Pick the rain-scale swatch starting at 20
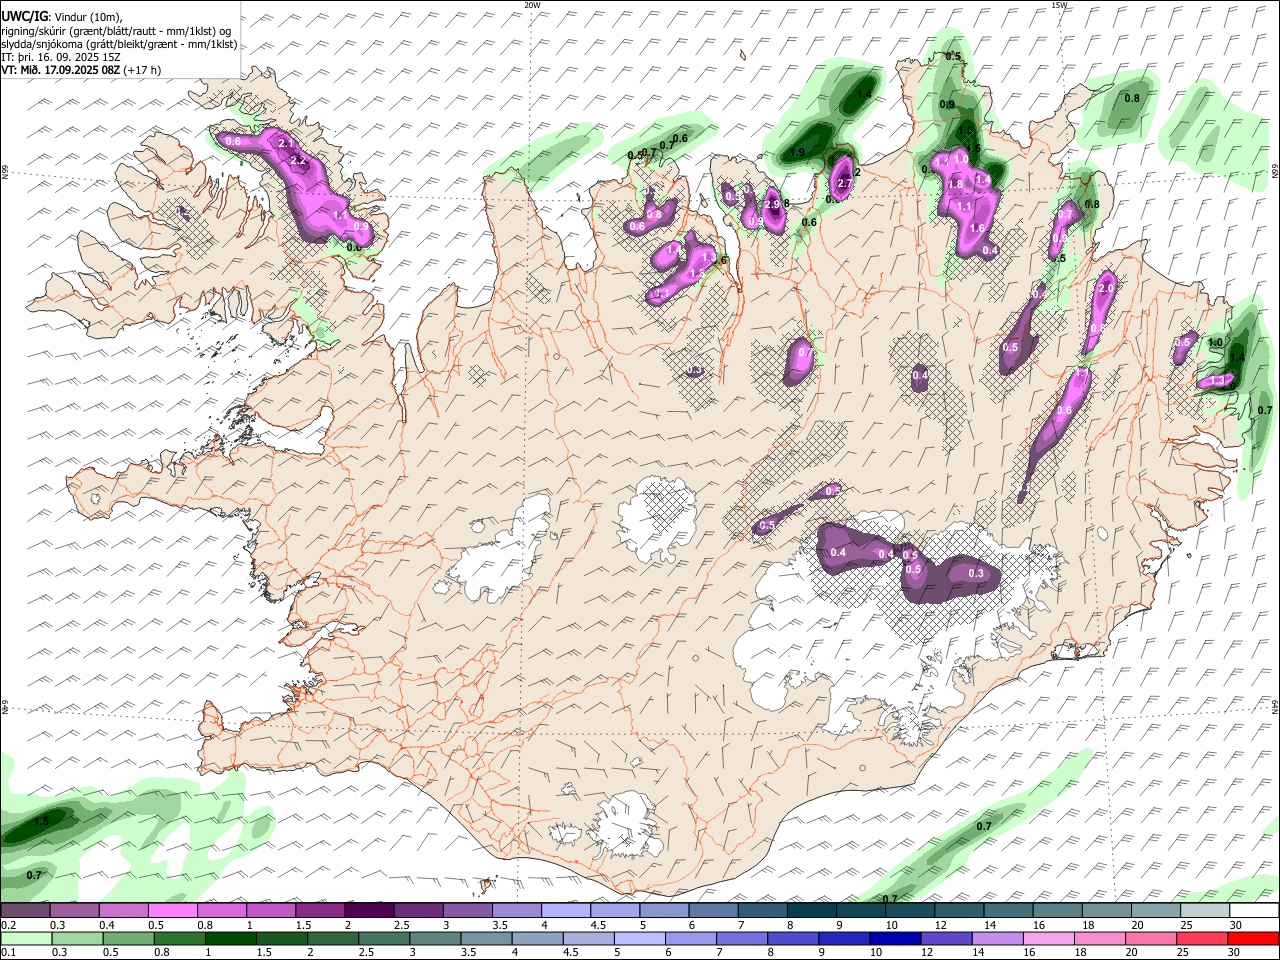1280x960 pixels. [x=1151, y=939]
